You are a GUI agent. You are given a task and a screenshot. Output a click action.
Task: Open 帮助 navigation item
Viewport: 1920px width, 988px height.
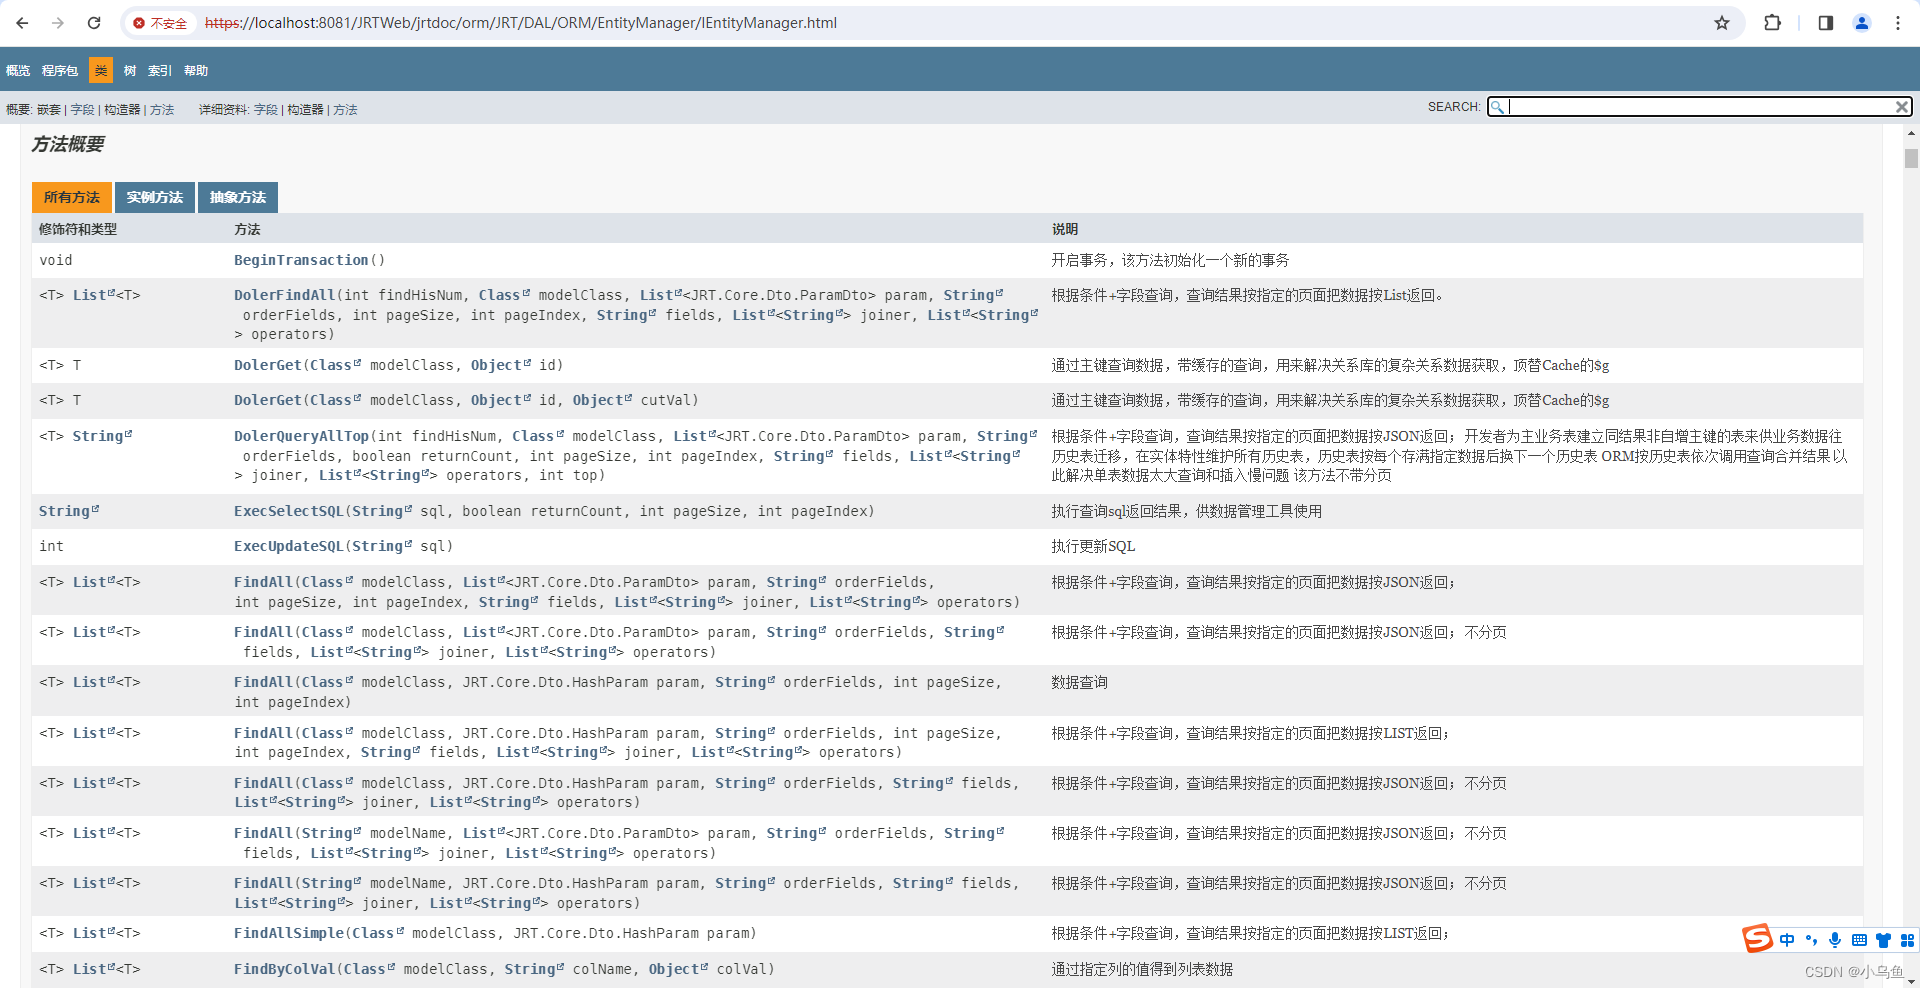coord(196,71)
